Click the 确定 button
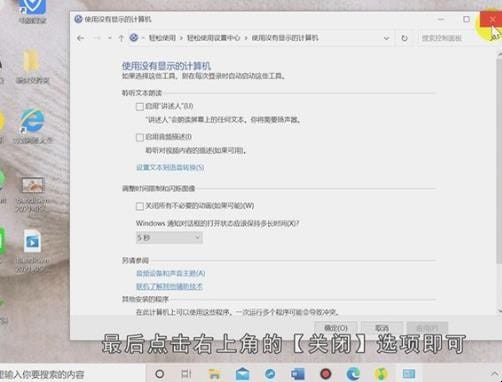The width and height of the screenshot is (502, 382). (336, 328)
